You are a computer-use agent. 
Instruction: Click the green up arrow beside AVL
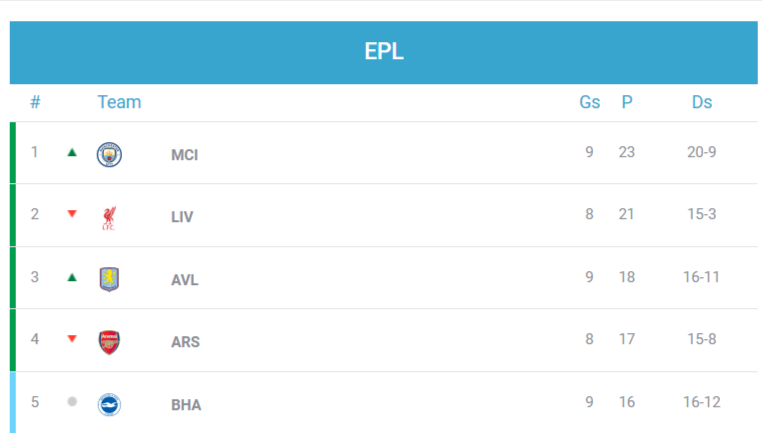(x=72, y=277)
